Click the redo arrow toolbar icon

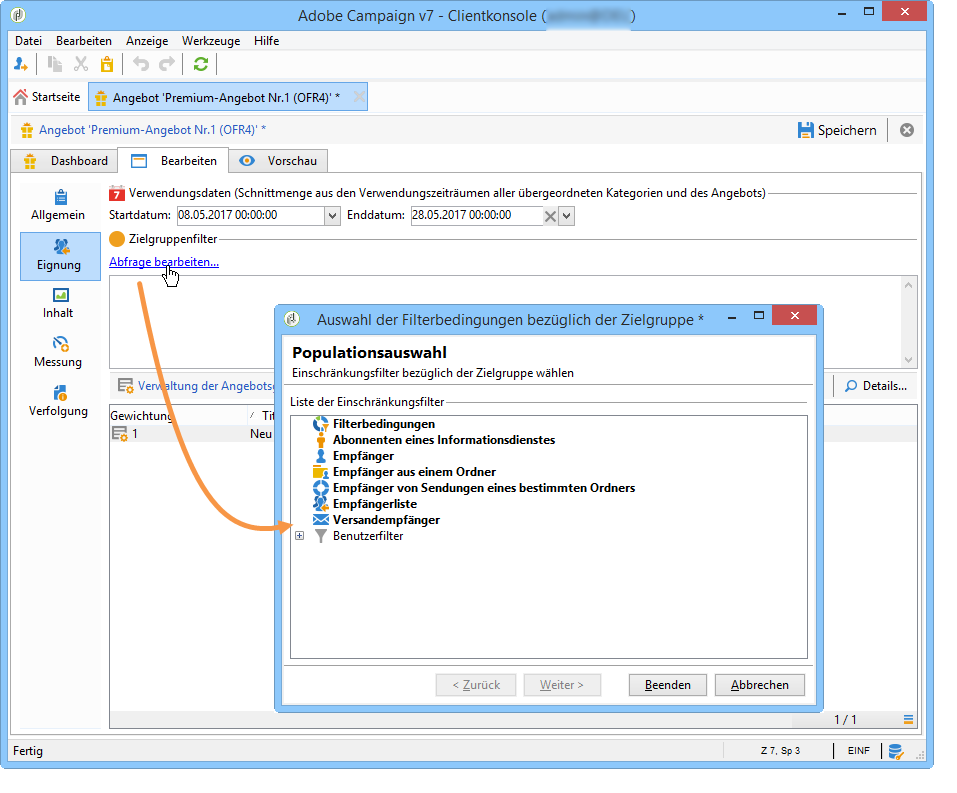[x=167, y=64]
